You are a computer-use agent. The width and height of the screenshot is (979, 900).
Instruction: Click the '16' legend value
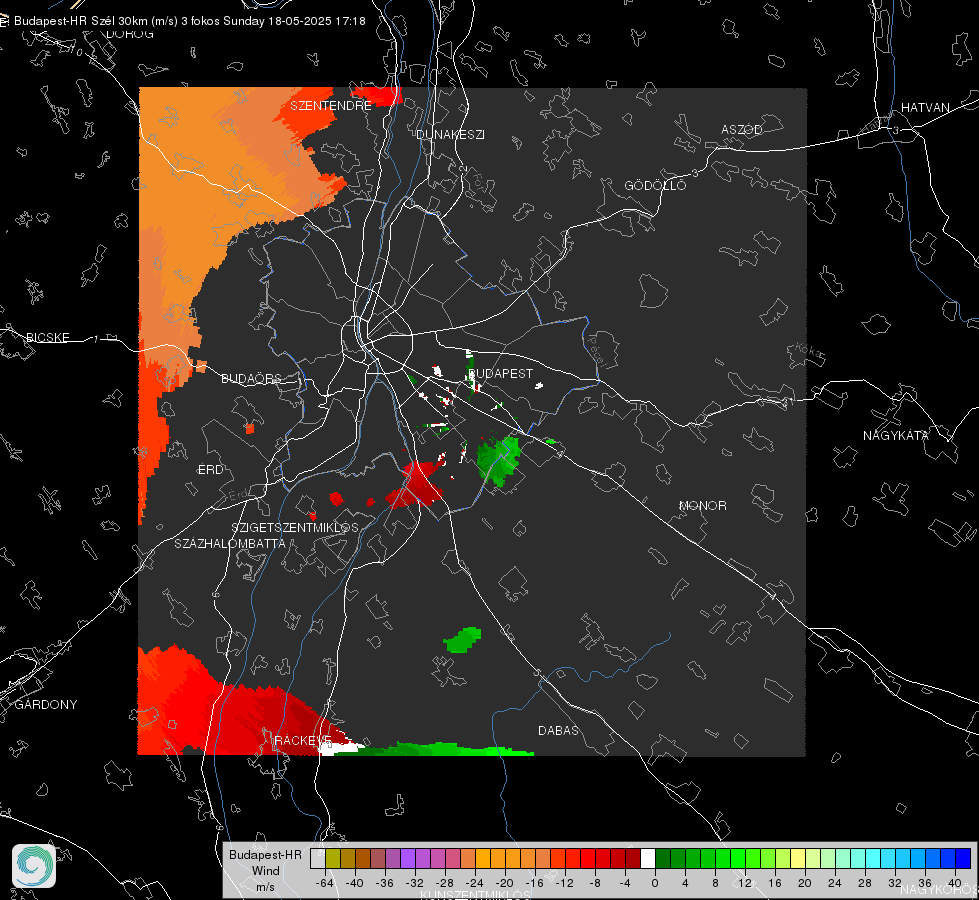tap(775, 883)
